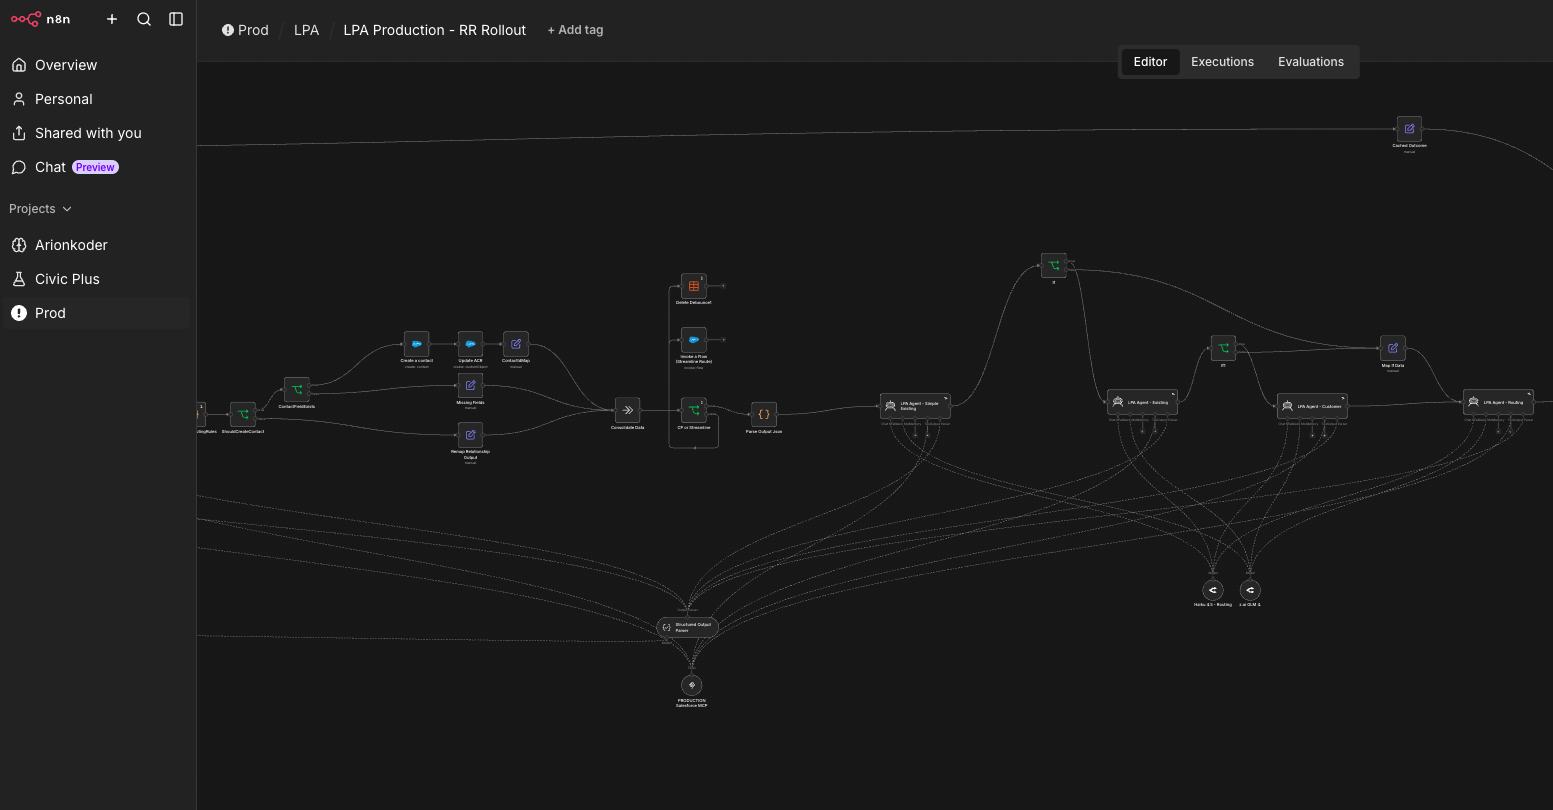This screenshot has height=810, width=1553.
Task: Click the n8n logo
Action: 41,19
